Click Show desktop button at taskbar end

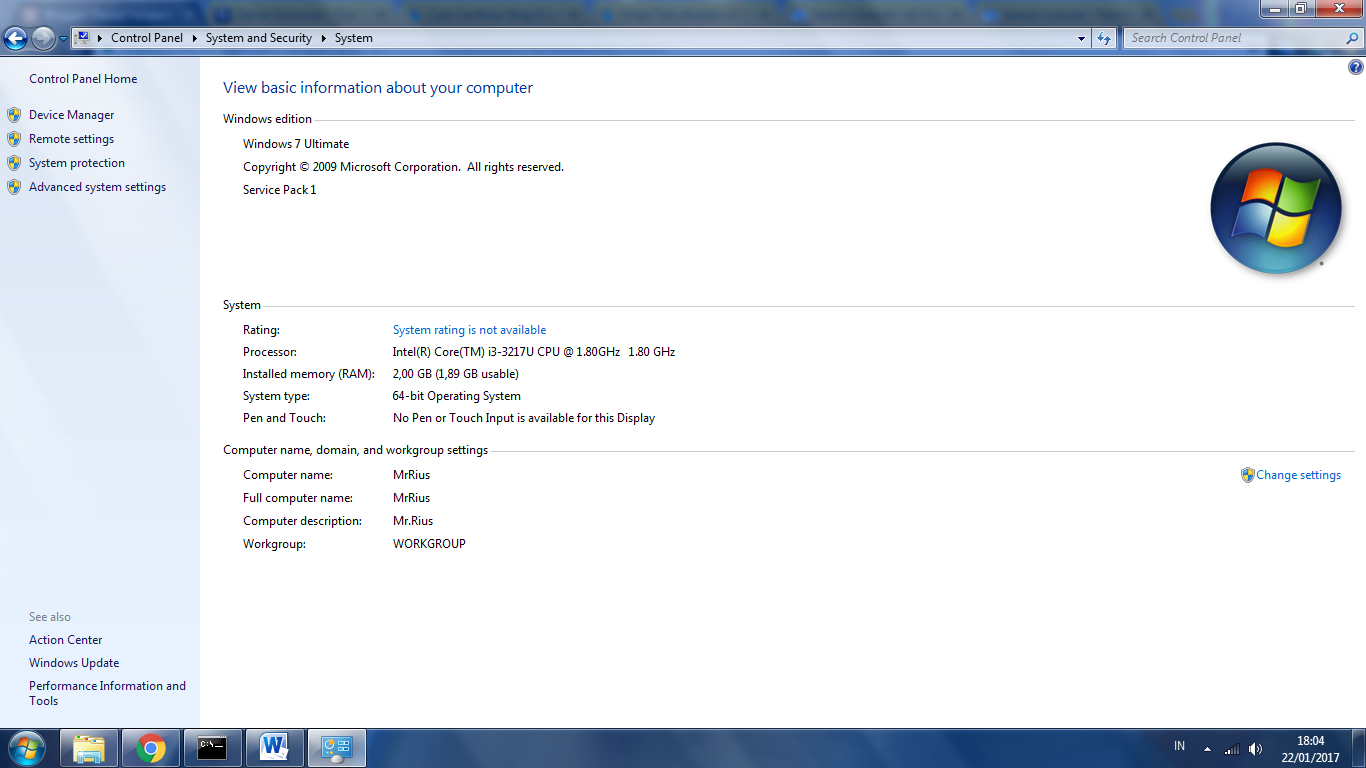tap(1359, 748)
